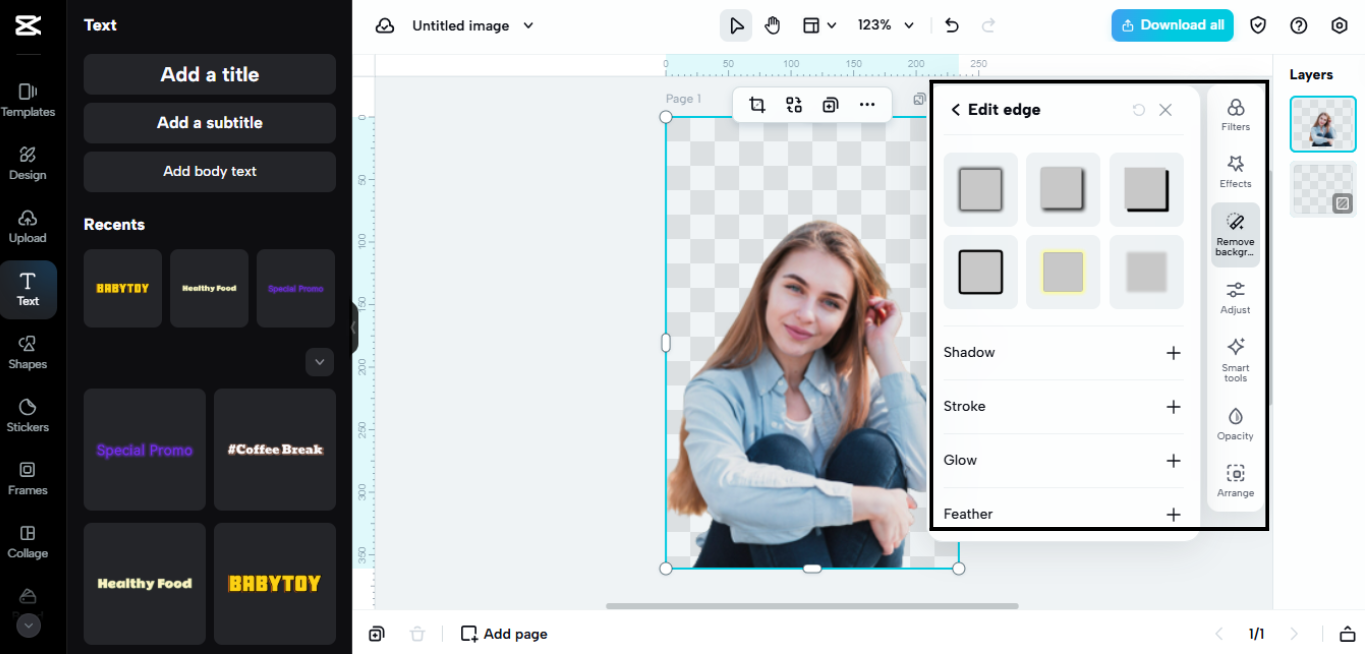Open the Opacity control
The image size is (1365, 654).
point(1235,423)
